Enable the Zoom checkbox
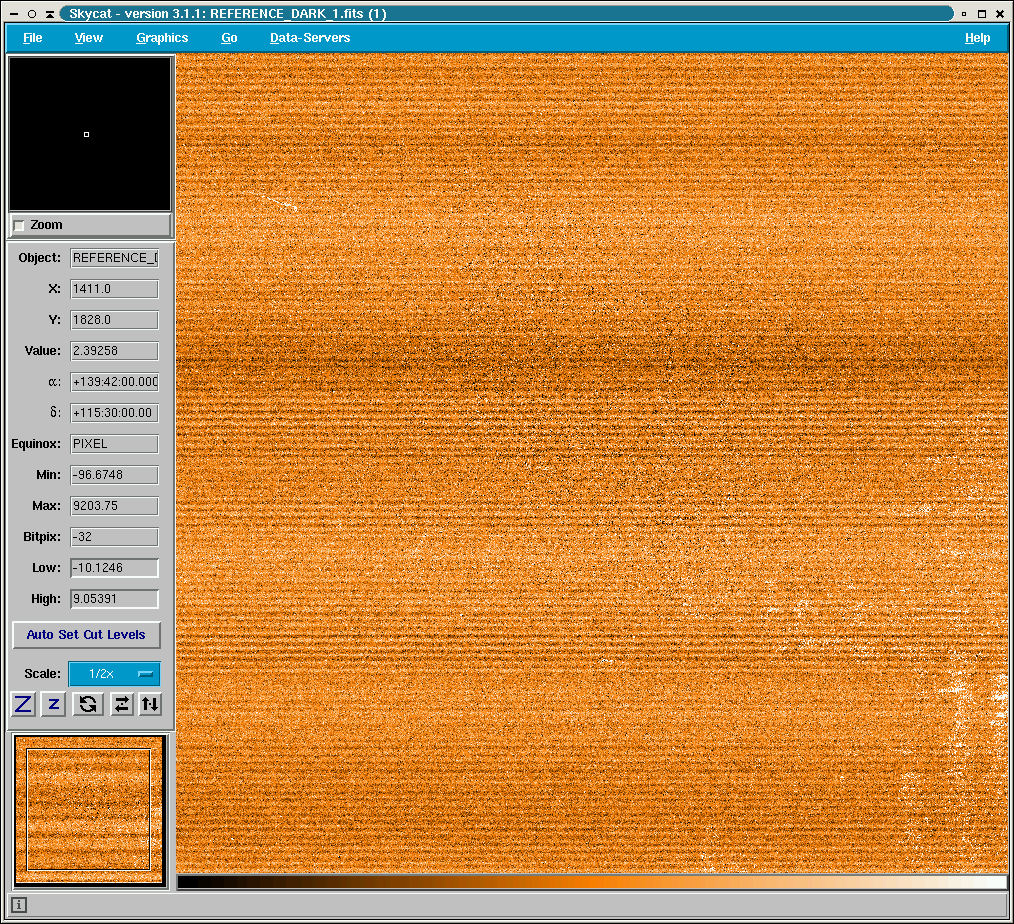Viewport: 1014px width, 924px height. (x=19, y=226)
